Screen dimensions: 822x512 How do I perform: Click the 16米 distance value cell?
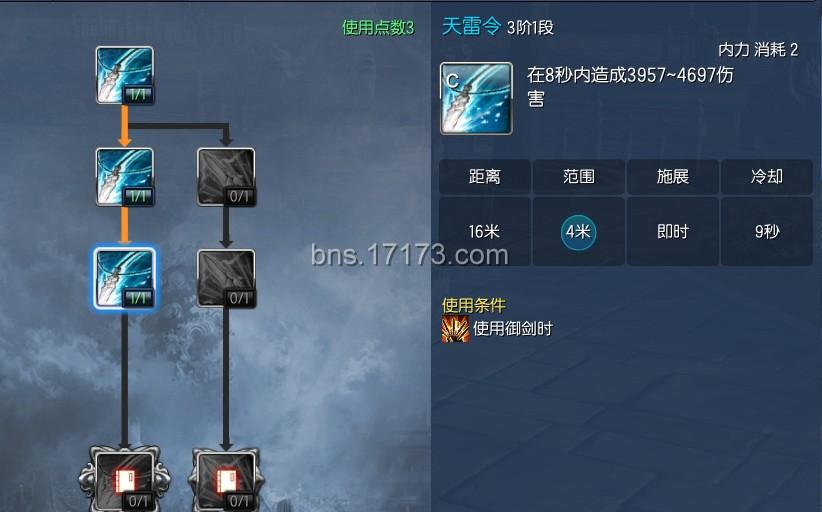click(484, 232)
